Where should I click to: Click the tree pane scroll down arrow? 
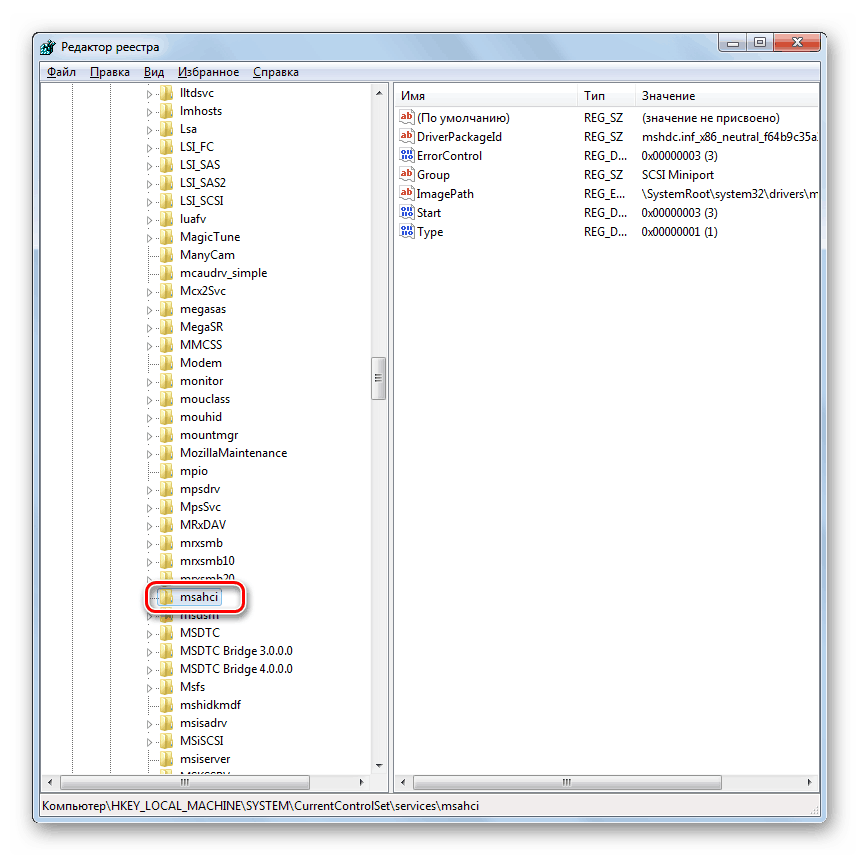[378, 766]
